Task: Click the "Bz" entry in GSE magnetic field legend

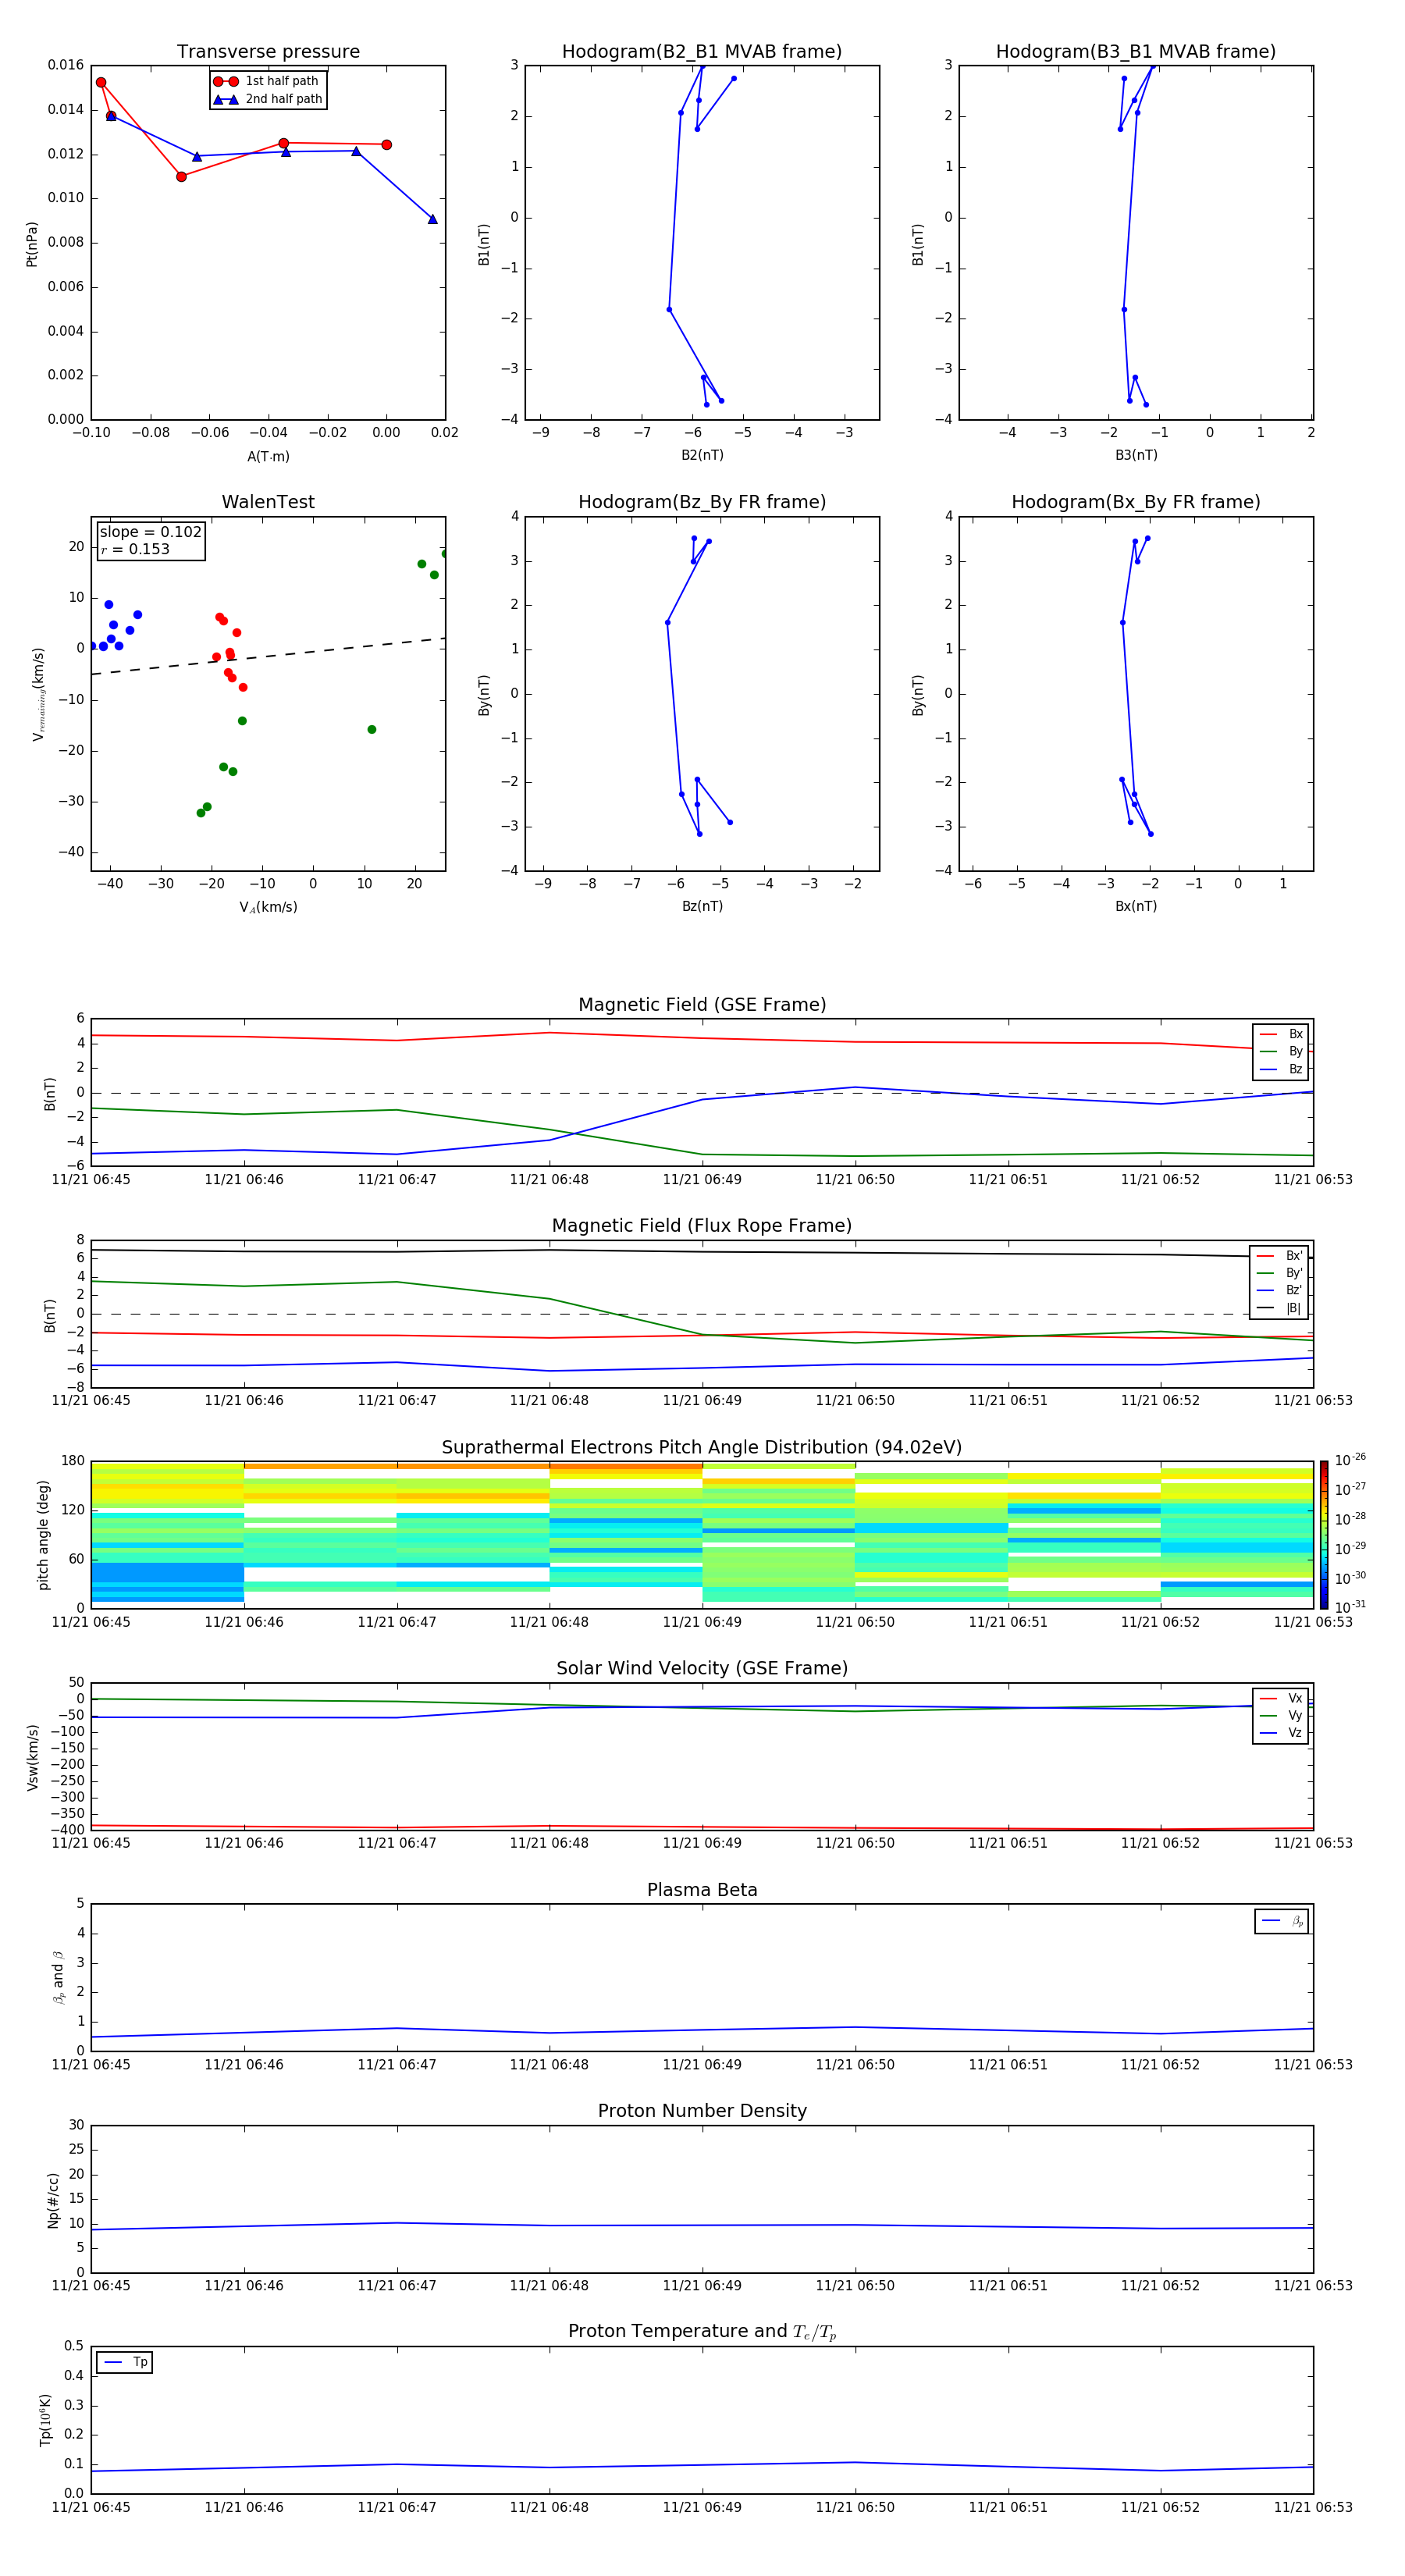Action: click(1281, 1070)
